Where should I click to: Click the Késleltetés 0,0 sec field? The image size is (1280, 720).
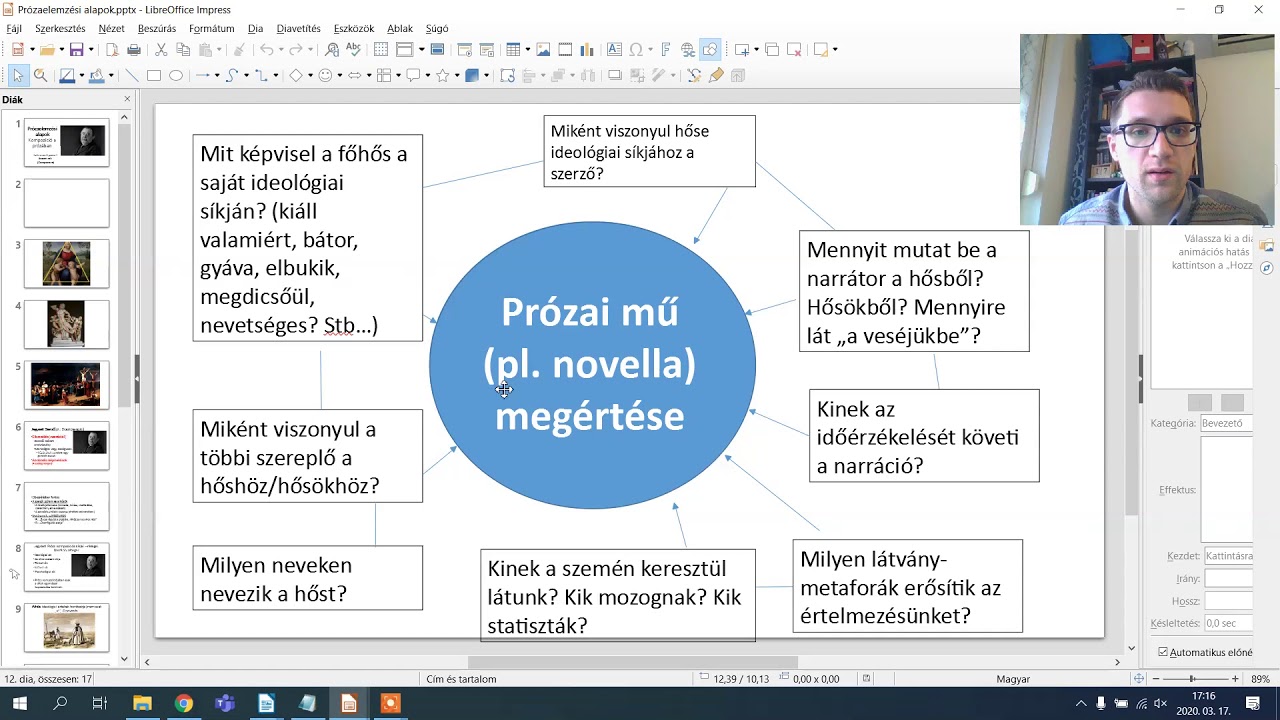(x=1228, y=623)
